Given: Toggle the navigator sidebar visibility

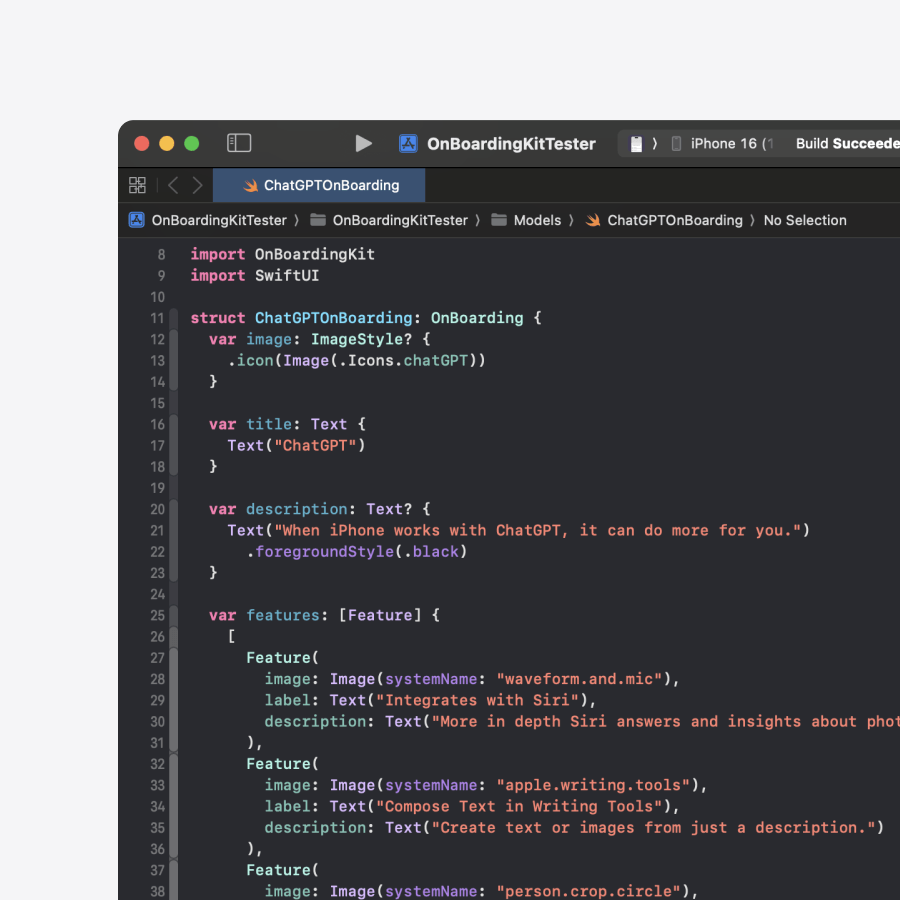Looking at the screenshot, I should pyautogui.click(x=239, y=143).
